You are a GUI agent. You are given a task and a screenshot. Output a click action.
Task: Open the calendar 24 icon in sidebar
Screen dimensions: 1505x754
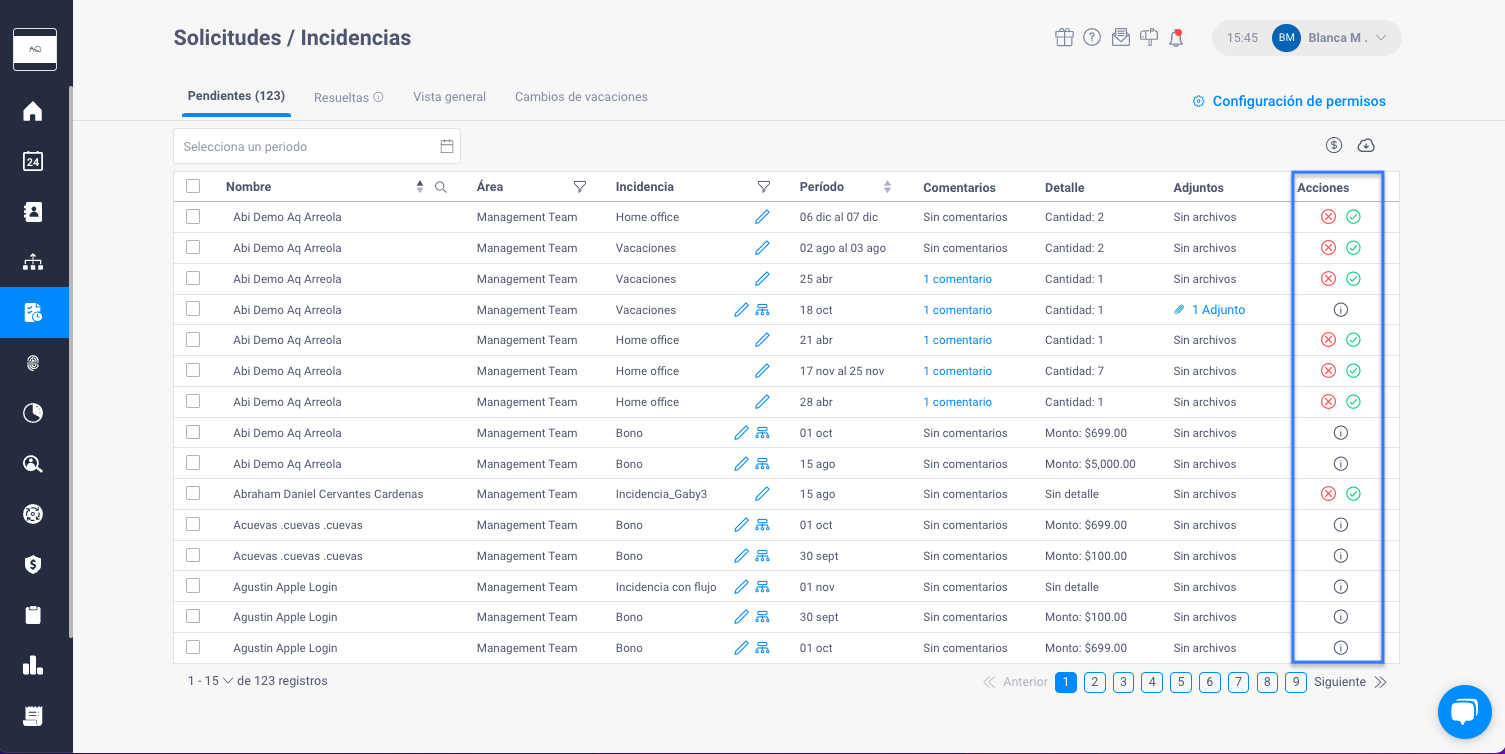[33, 161]
